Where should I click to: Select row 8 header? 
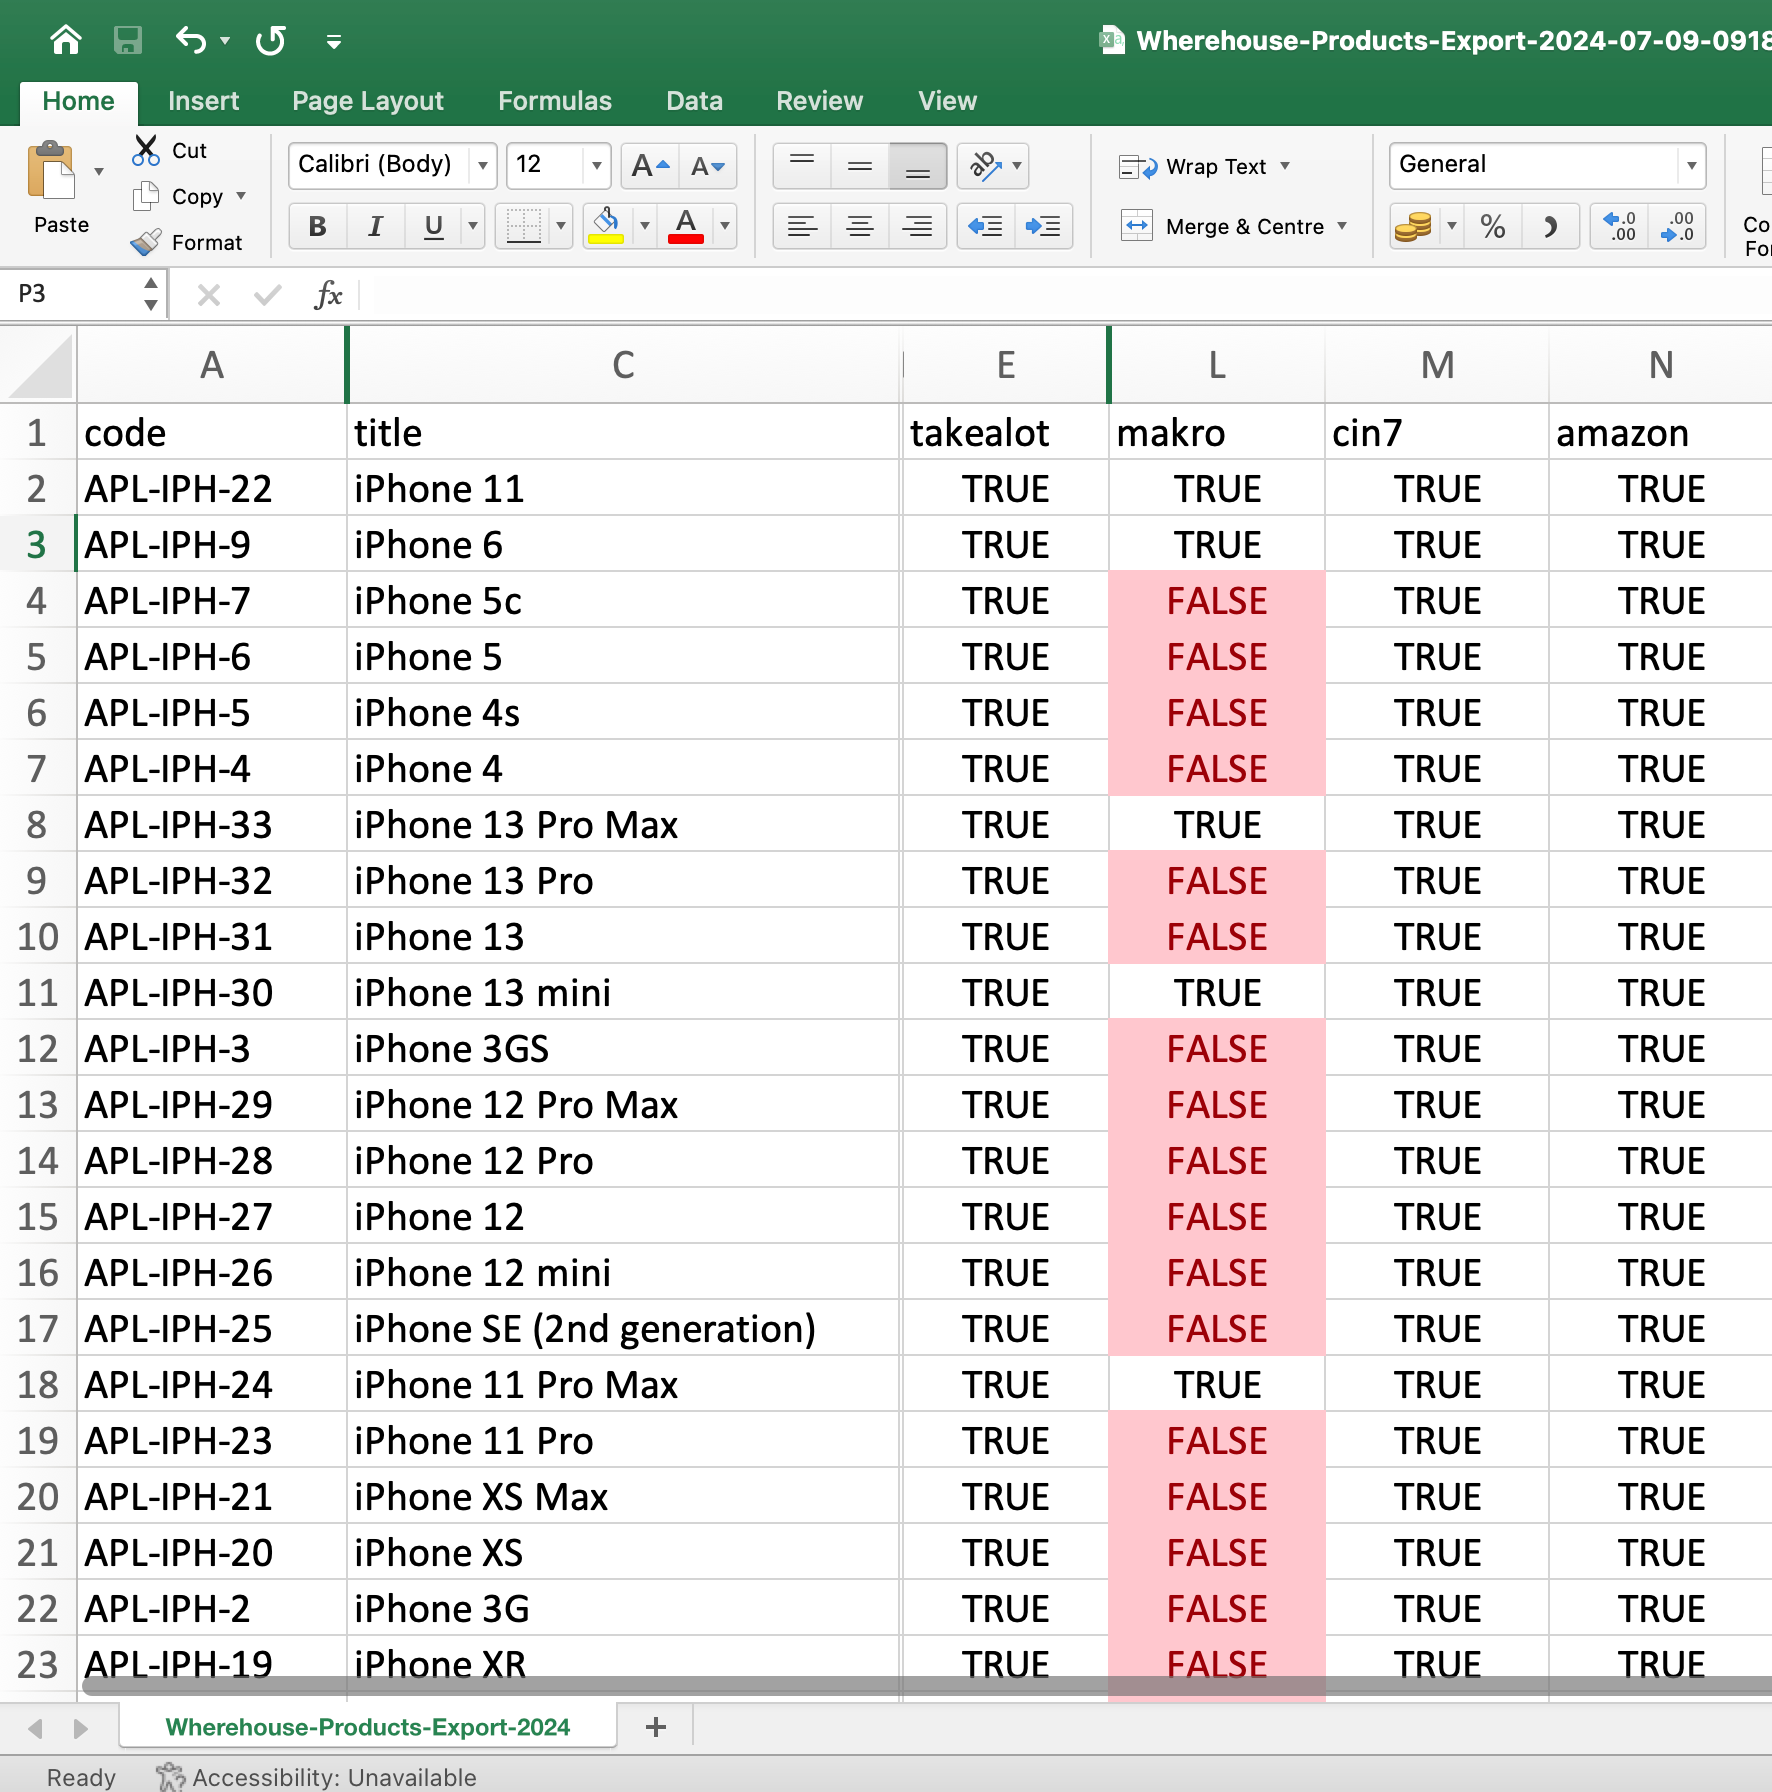pos(37,825)
